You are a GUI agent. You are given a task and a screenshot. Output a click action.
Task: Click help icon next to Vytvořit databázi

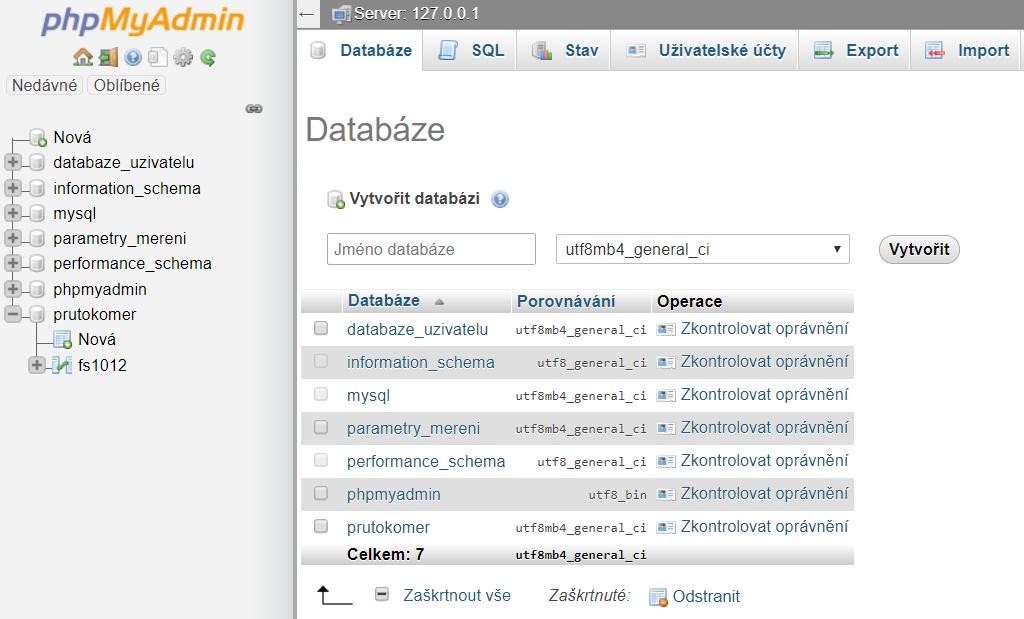500,199
